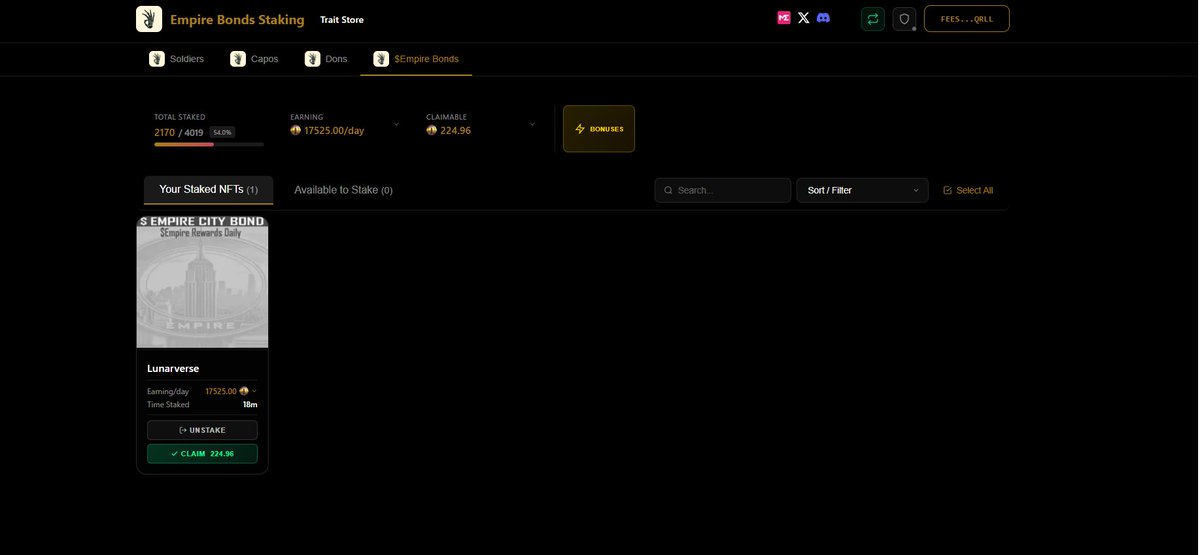Image resolution: width=1200 pixels, height=555 pixels.
Task: Expand the Earning stats chevron
Action: 396,124
